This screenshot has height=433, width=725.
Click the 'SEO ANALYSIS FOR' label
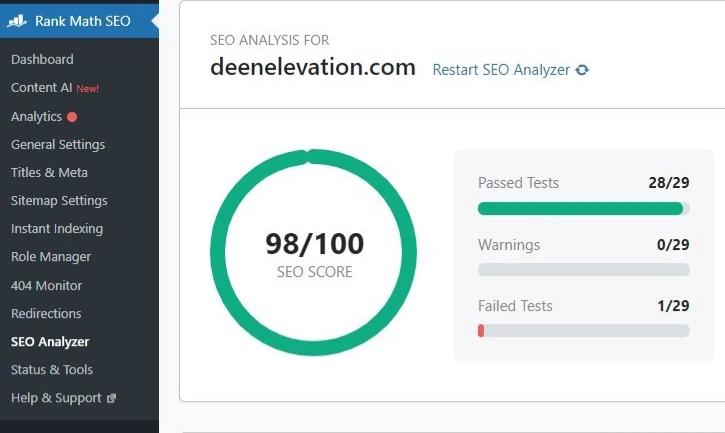[x=270, y=40]
